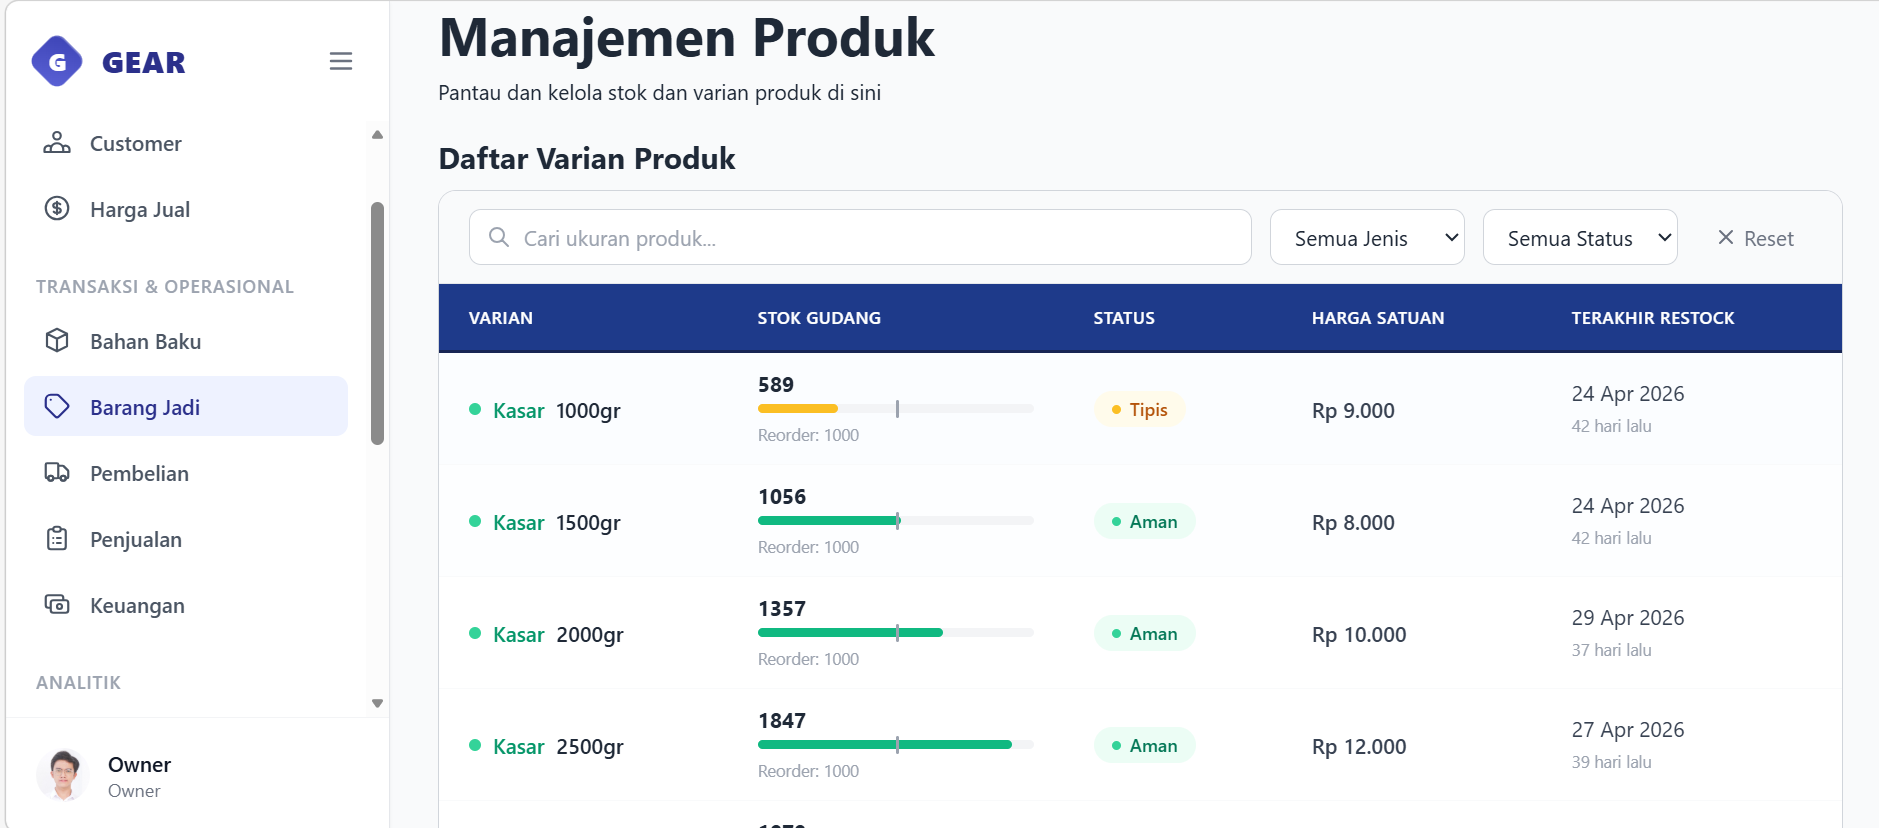This screenshot has height=828, width=1879.
Task: Click the Keuangan money icon
Action: pos(57,605)
